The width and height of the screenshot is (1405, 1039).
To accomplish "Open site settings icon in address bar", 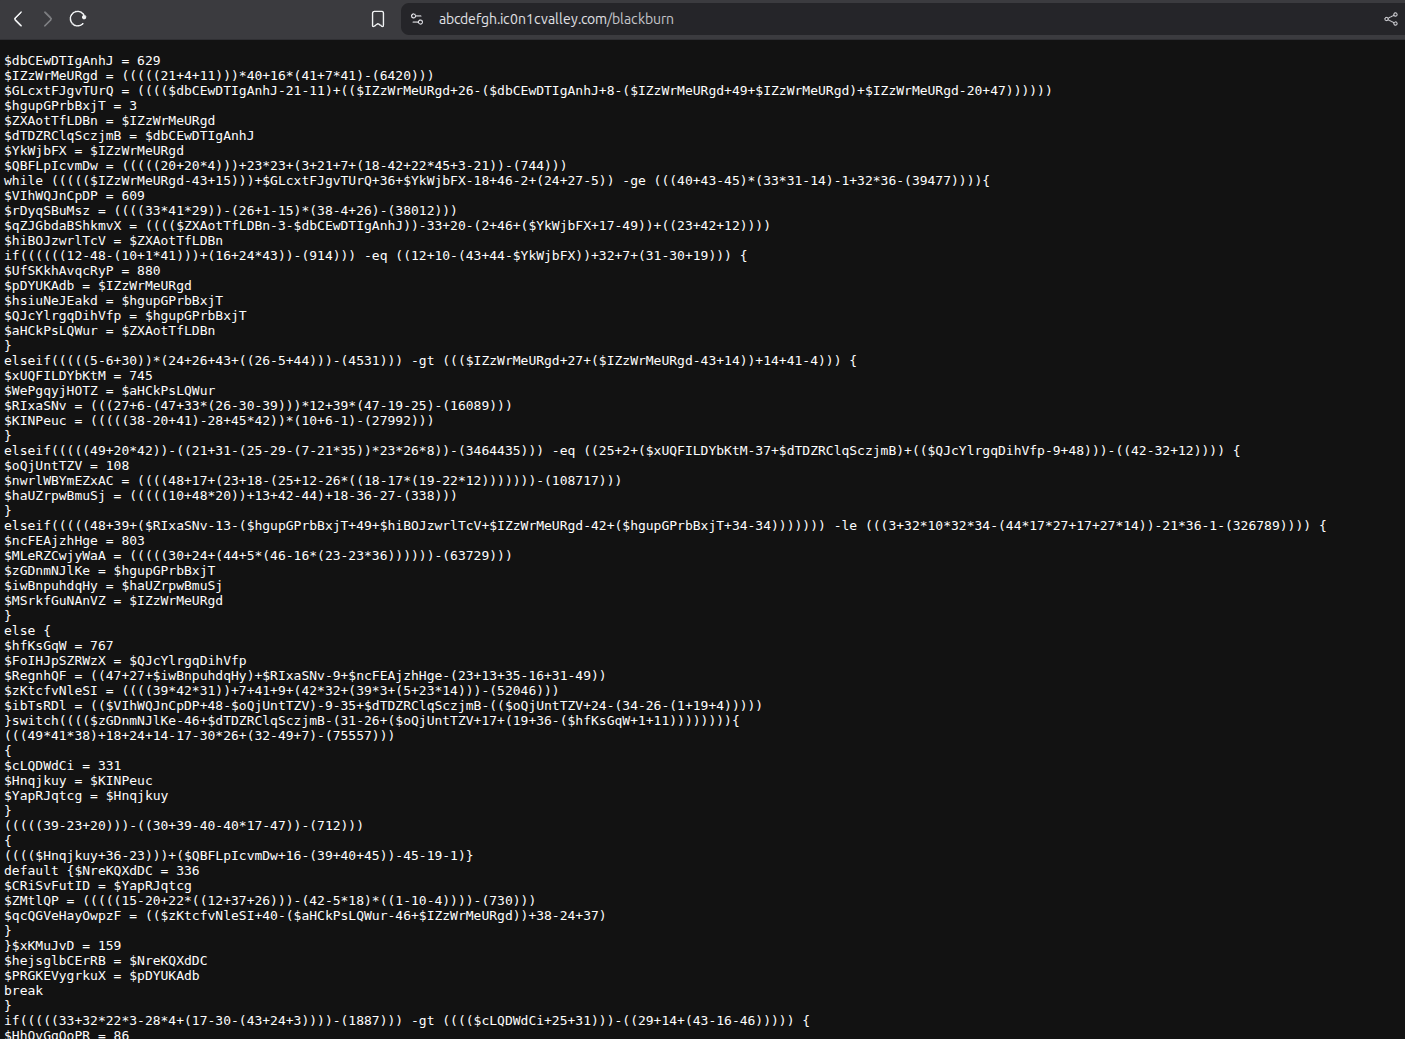I will pyautogui.click(x=418, y=19).
